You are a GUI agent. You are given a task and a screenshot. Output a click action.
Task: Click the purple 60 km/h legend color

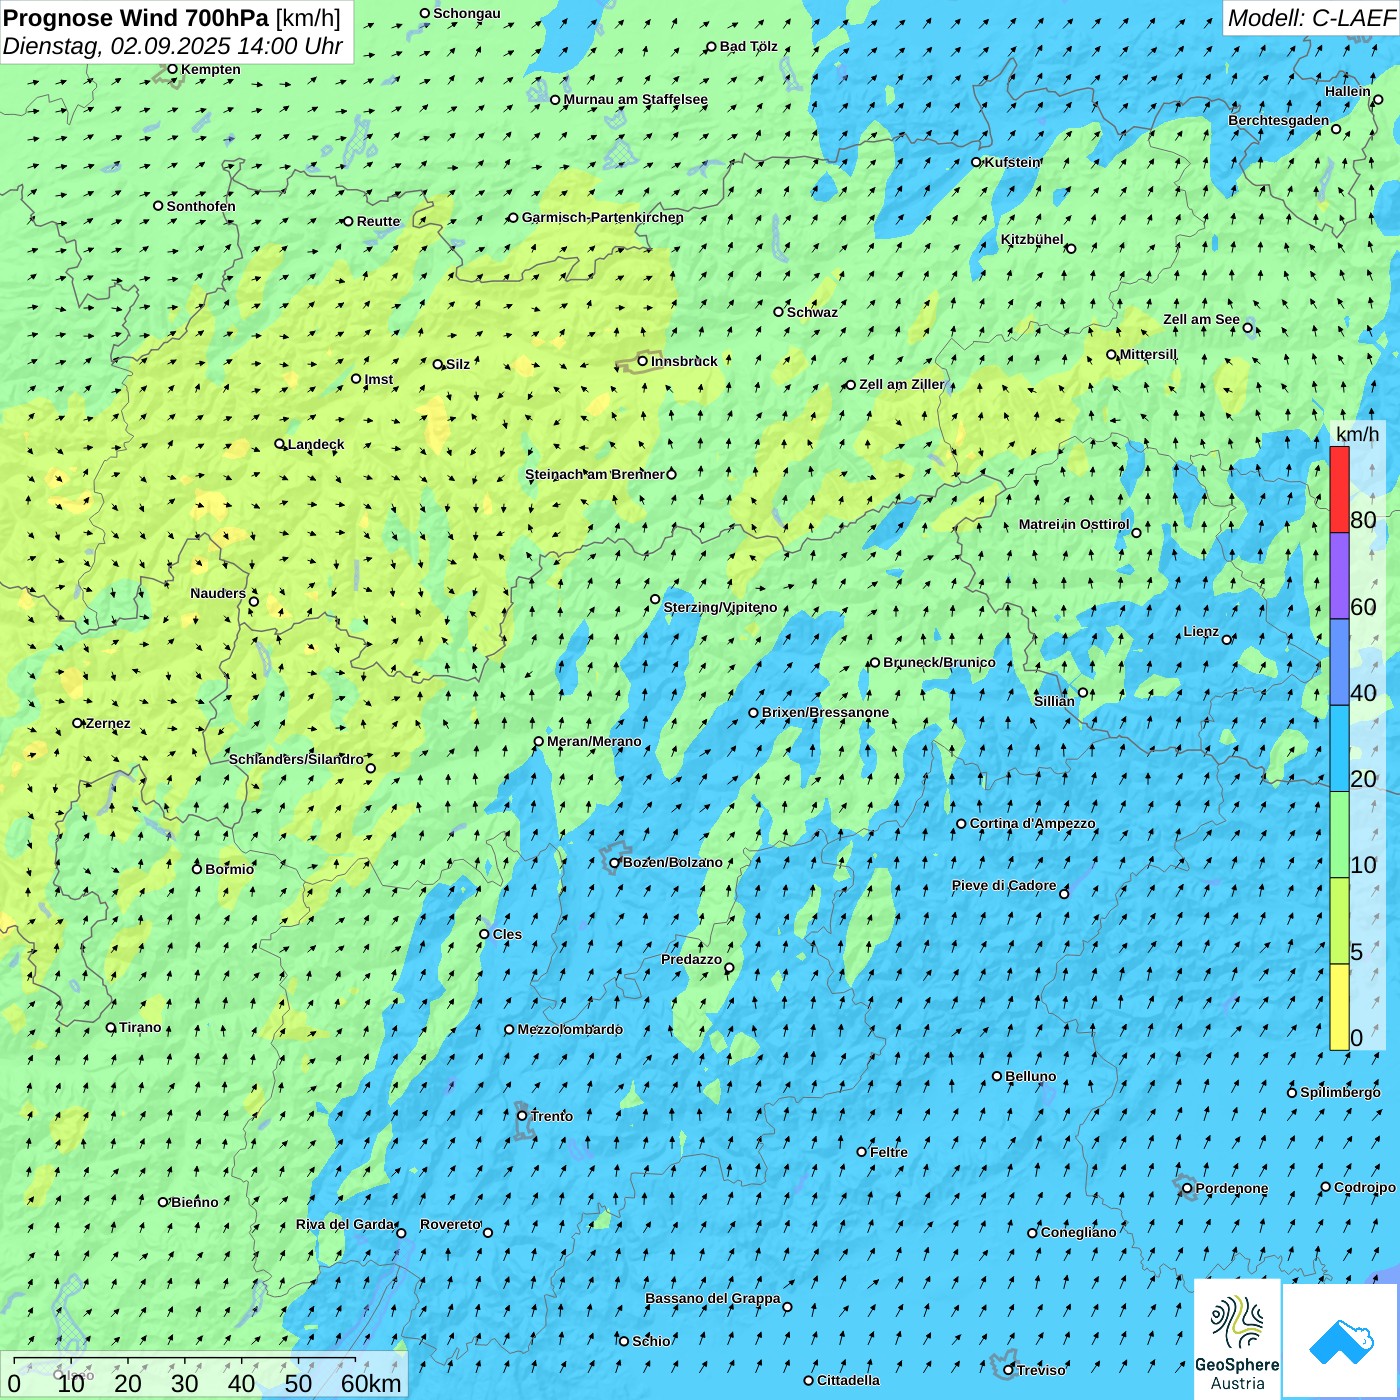point(1339,576)
